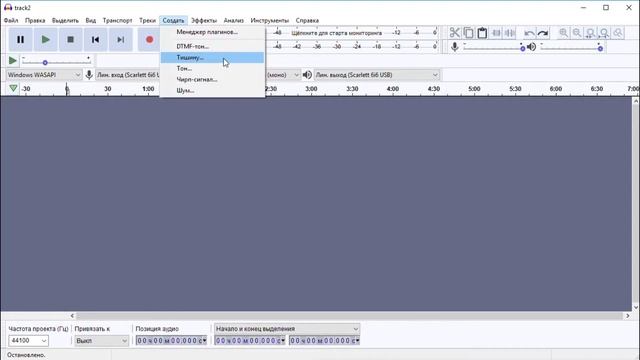Adjust the playback volume slider
Viewport: 640px width, 360px height.
(x=571, y=48)
